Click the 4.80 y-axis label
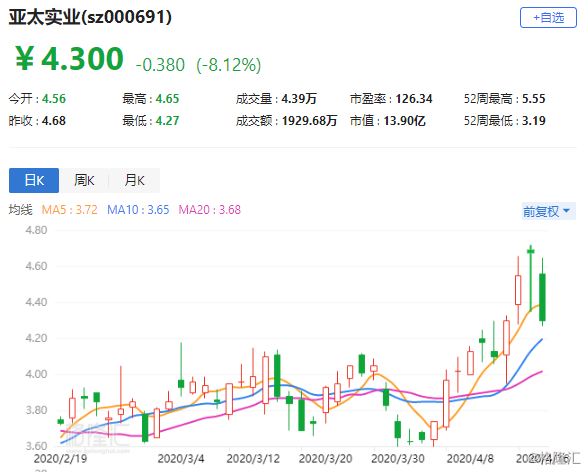This screenshot has height=472, width=588. point(36,230)
